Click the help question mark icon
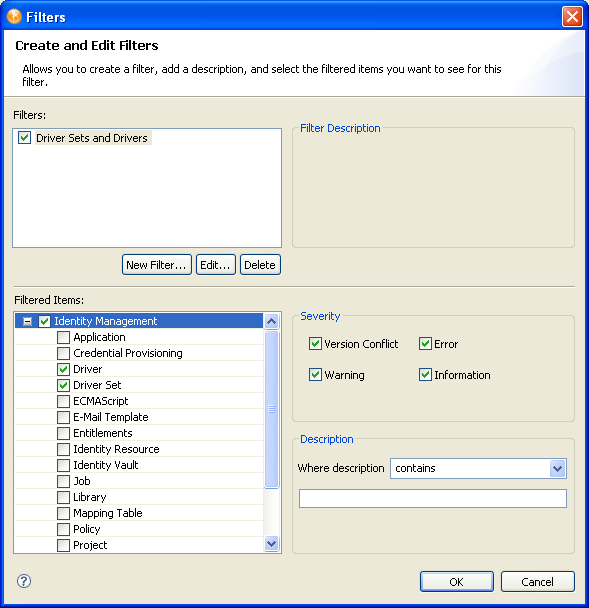The height and width of the screenshot is (608, 589). (24, 581)
